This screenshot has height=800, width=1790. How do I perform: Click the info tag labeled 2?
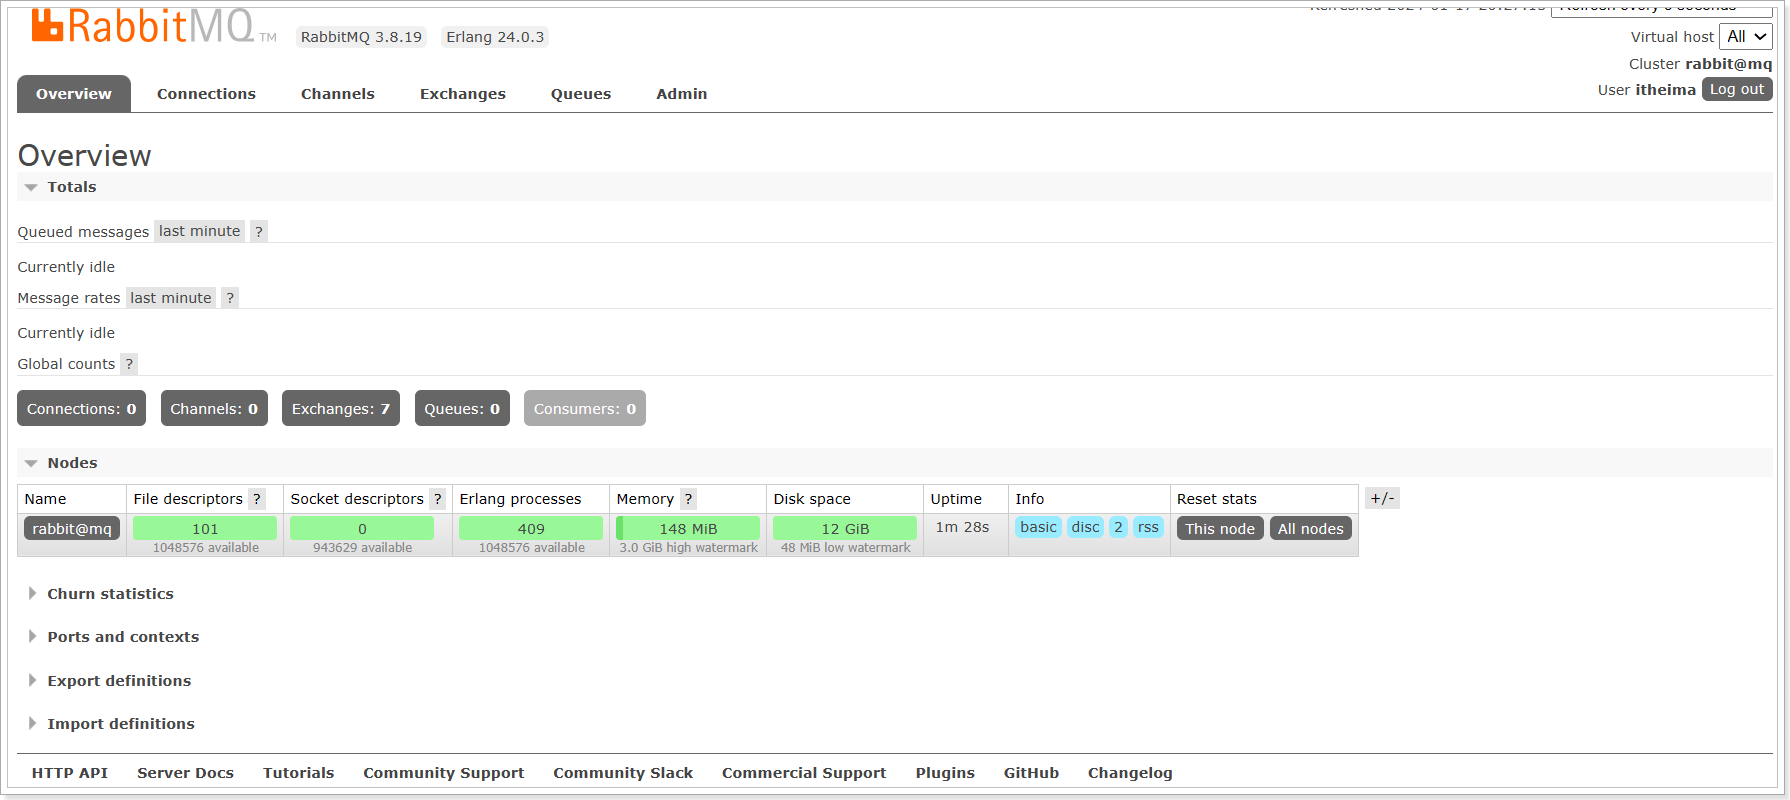coord(1118,527)
